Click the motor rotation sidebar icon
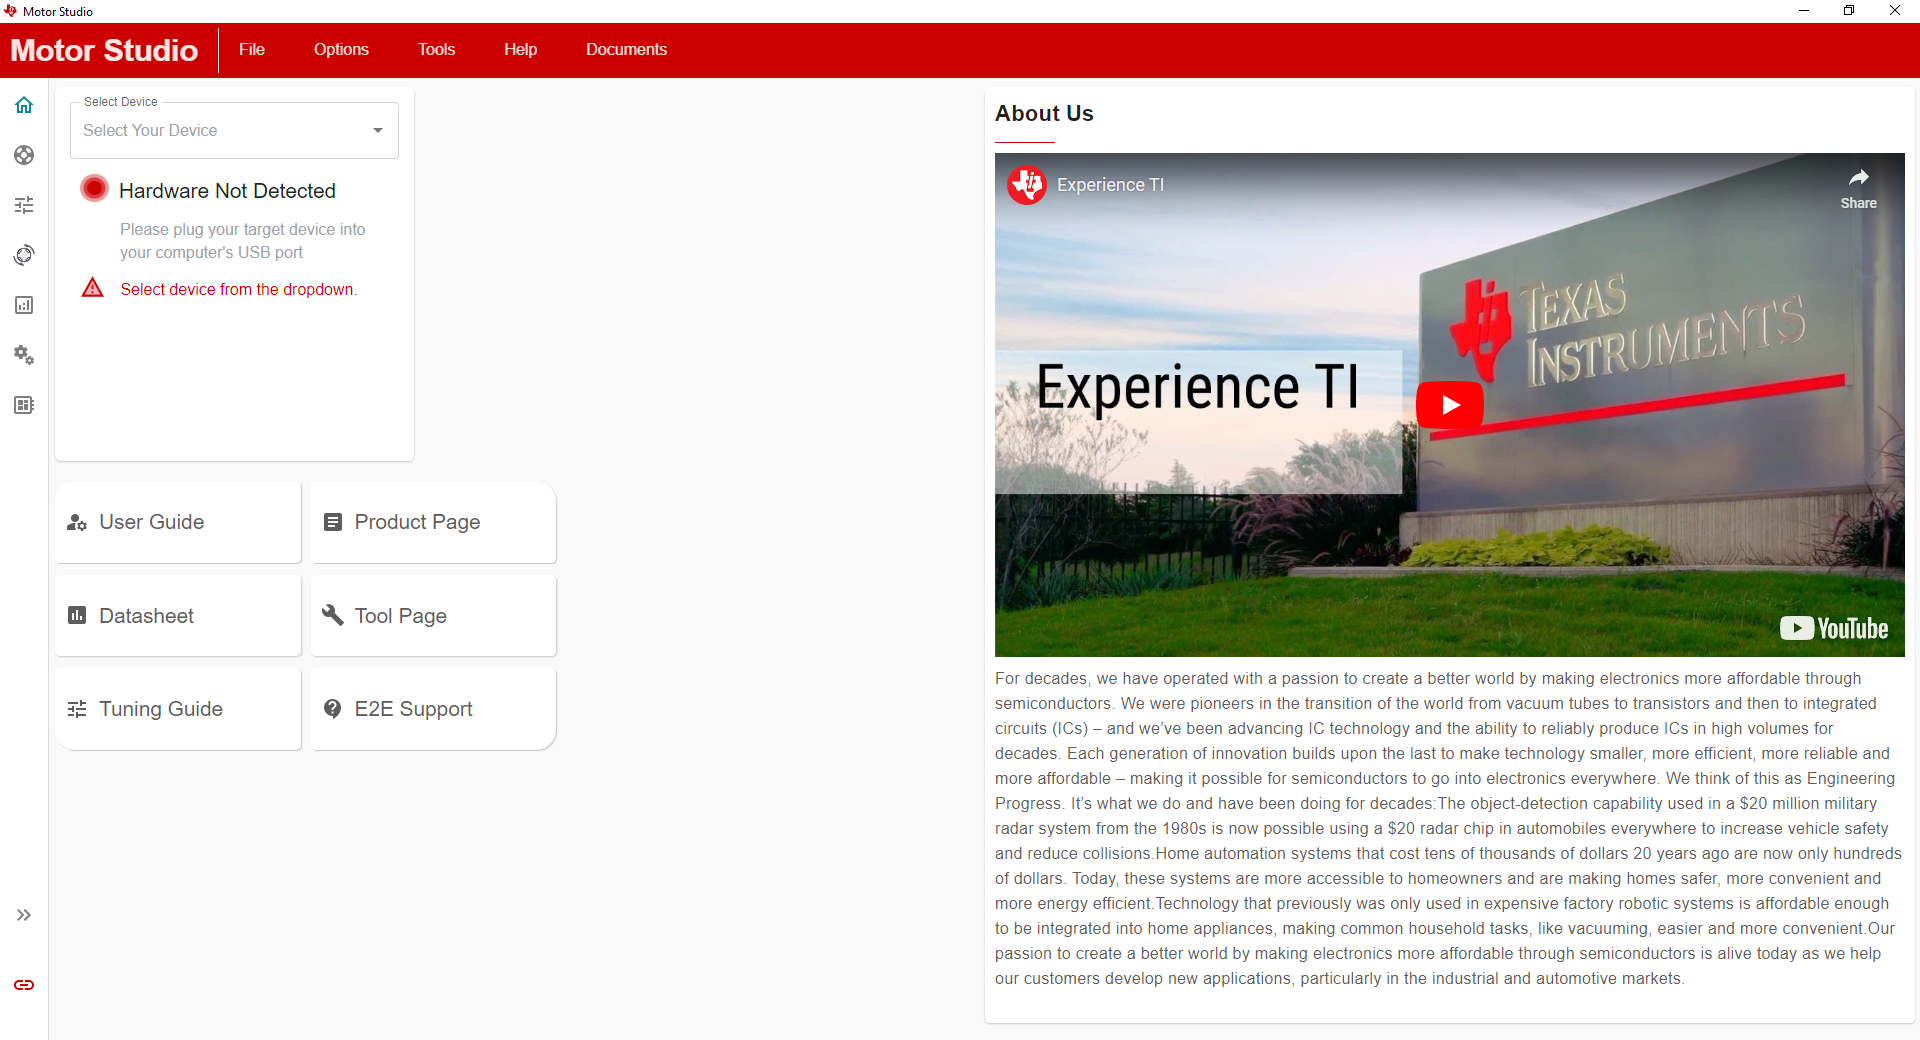This screenshot has width=1920, height=1040. (x=24, y=255)
